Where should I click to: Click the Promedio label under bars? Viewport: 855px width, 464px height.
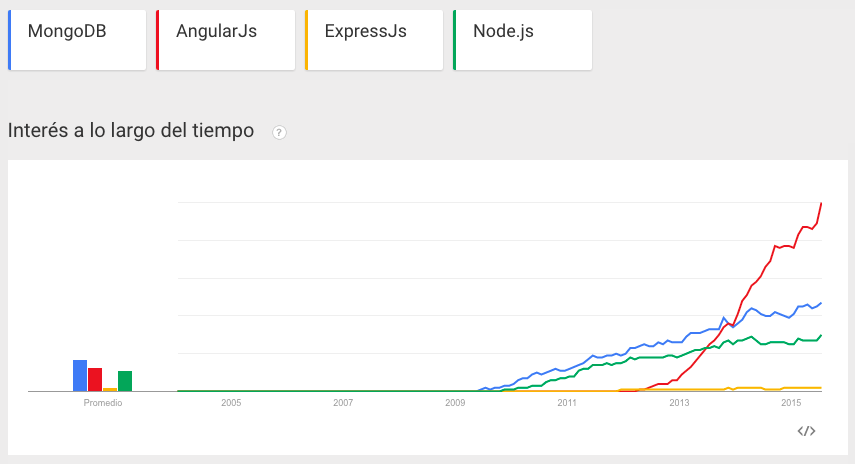coord(103,403)
